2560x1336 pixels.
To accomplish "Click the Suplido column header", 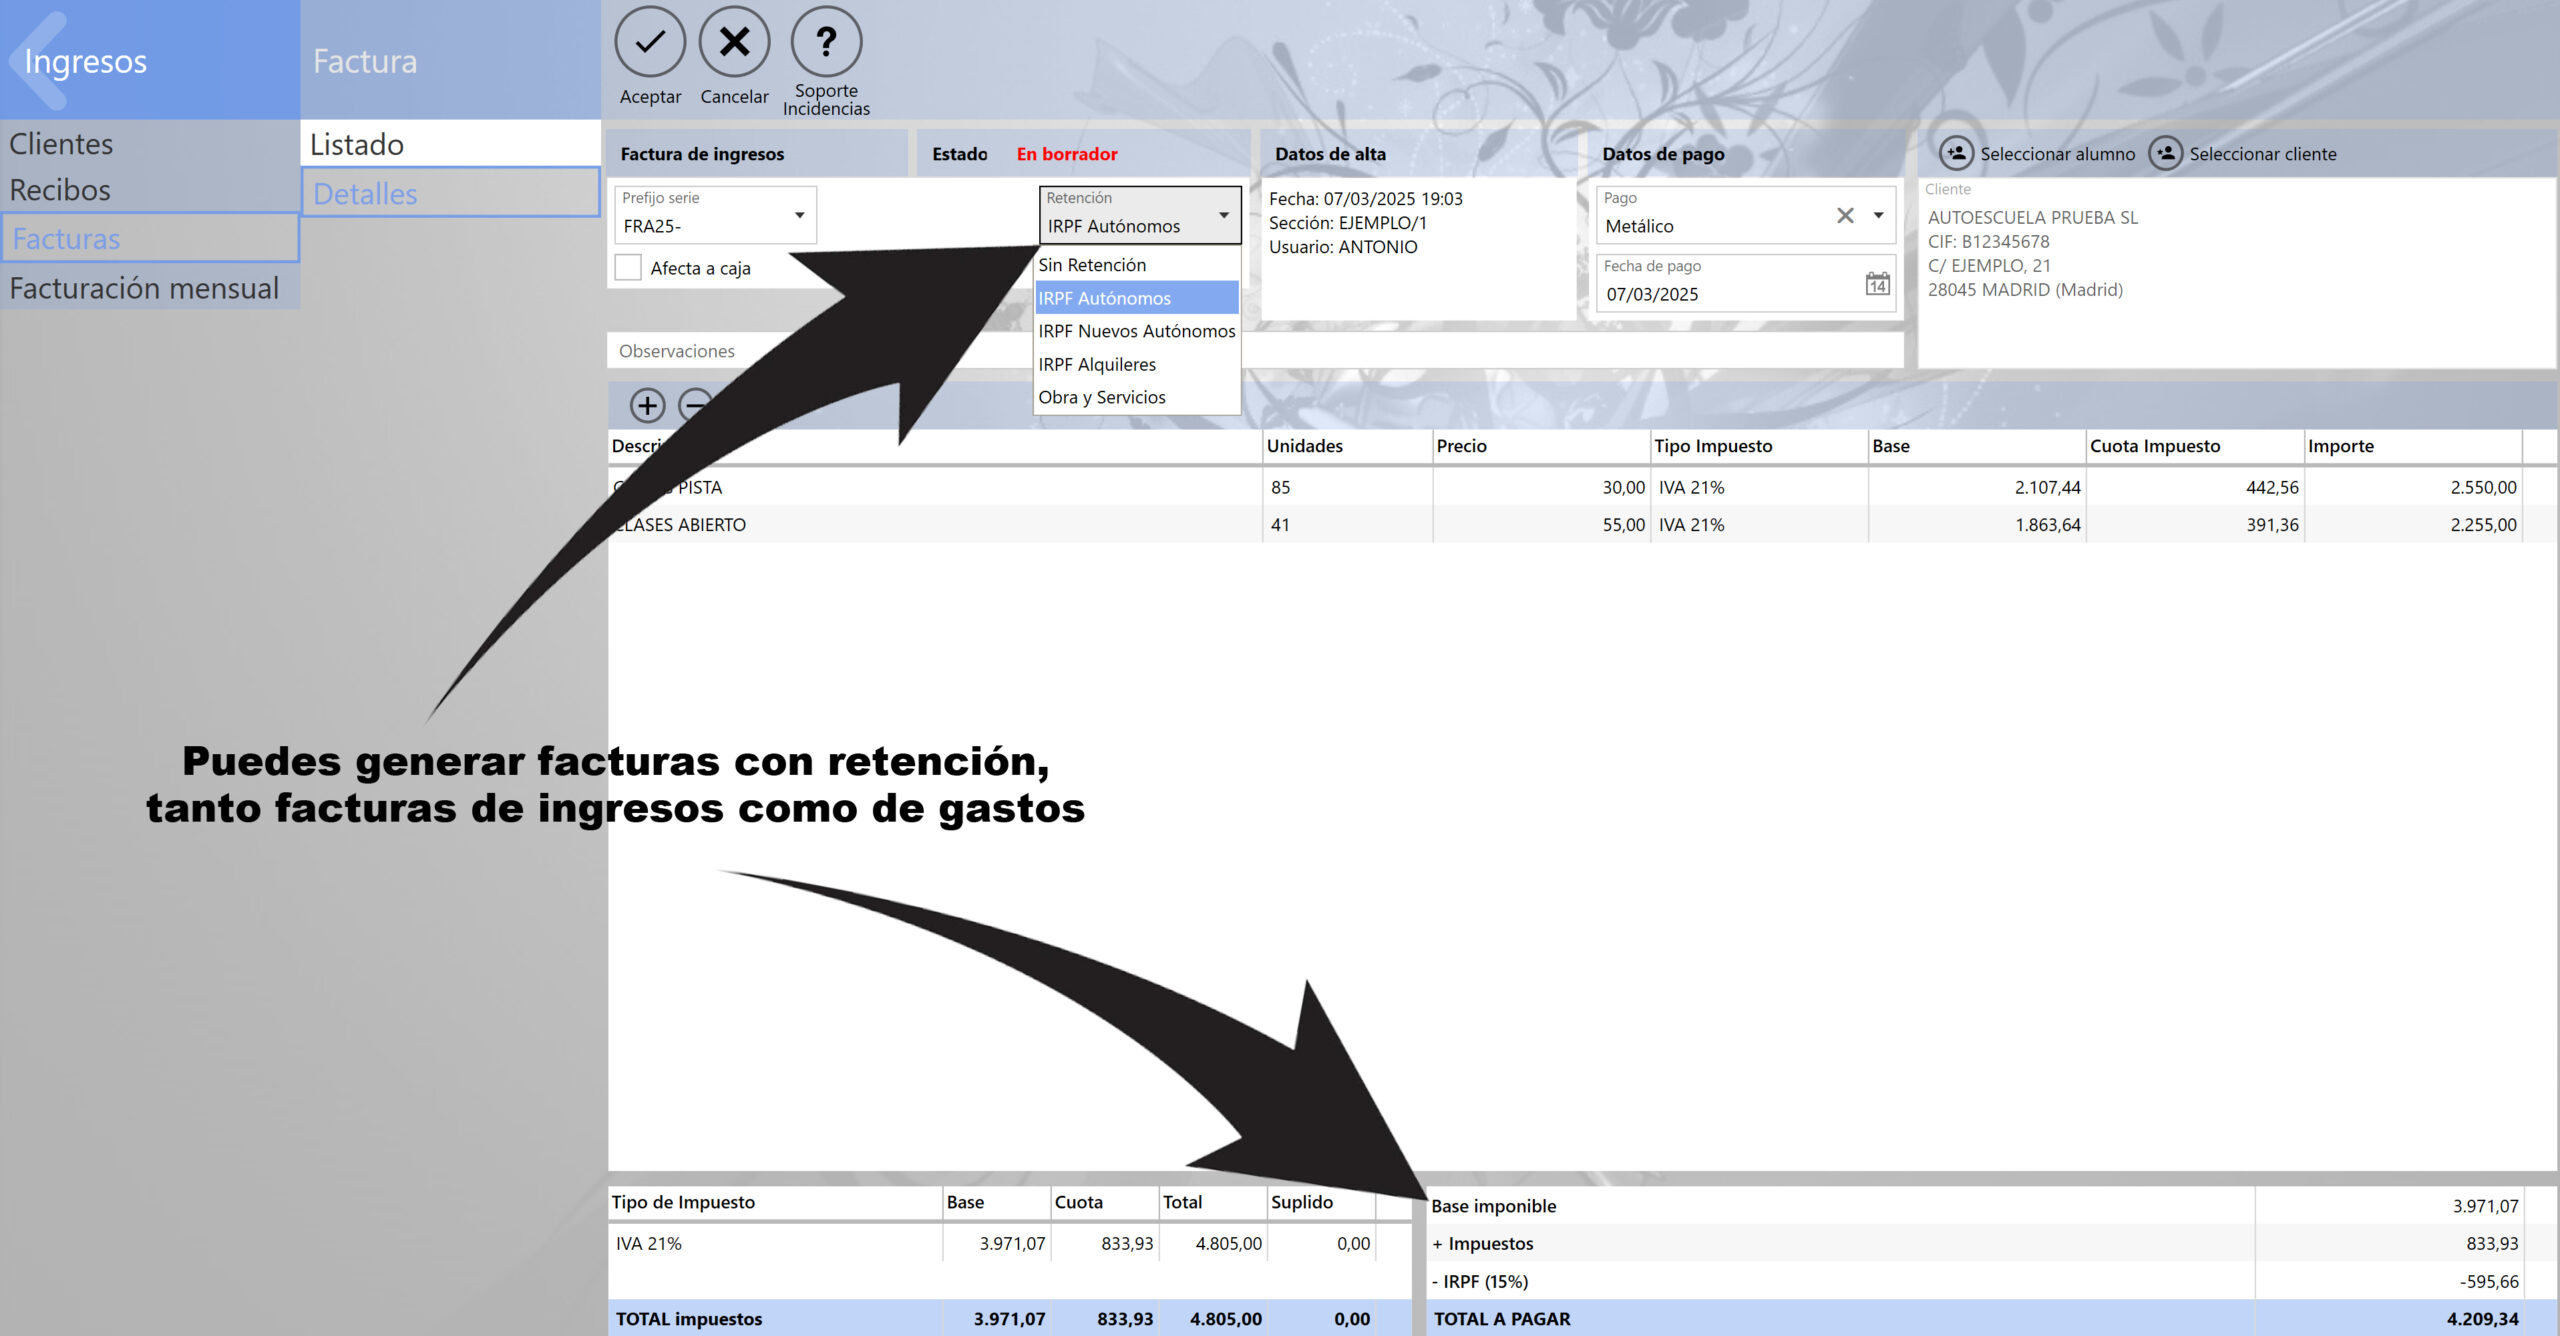I will (1321, 1202).
